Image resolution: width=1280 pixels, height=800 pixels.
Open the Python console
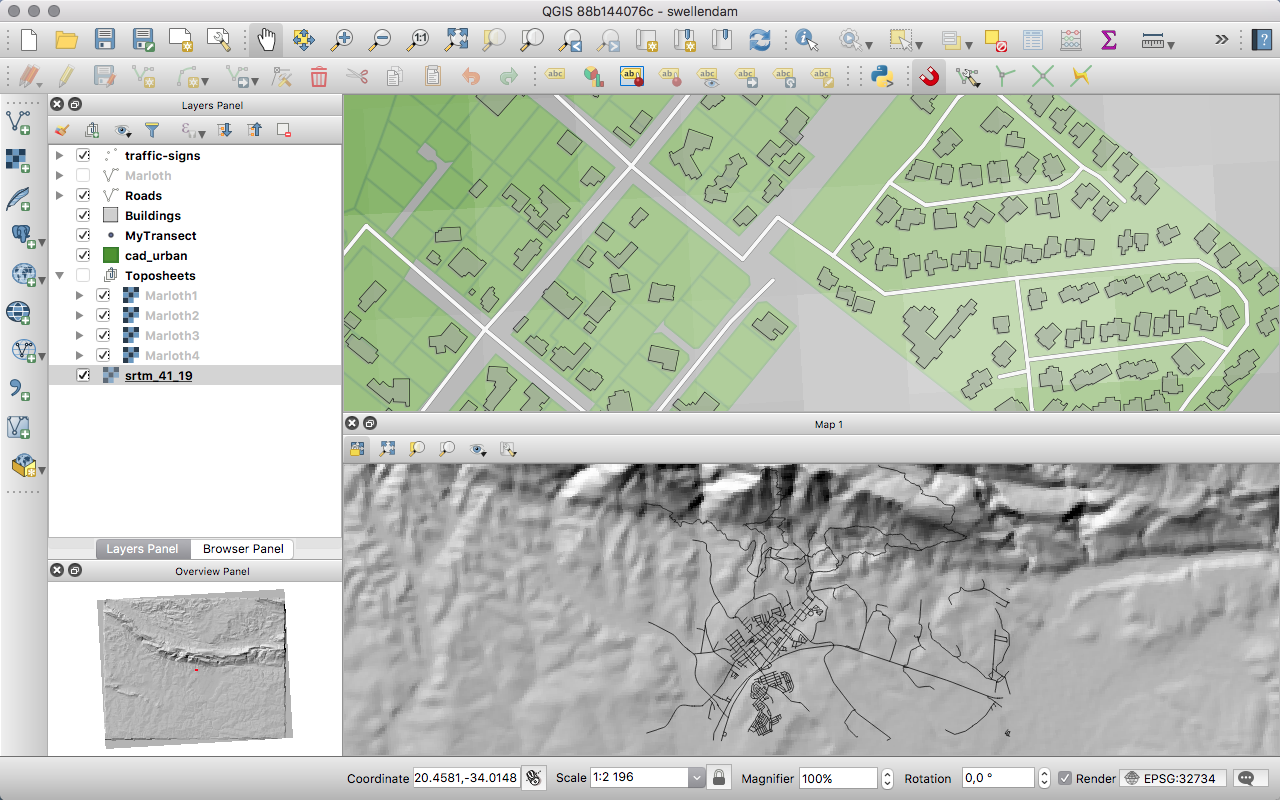pos(882,76)
